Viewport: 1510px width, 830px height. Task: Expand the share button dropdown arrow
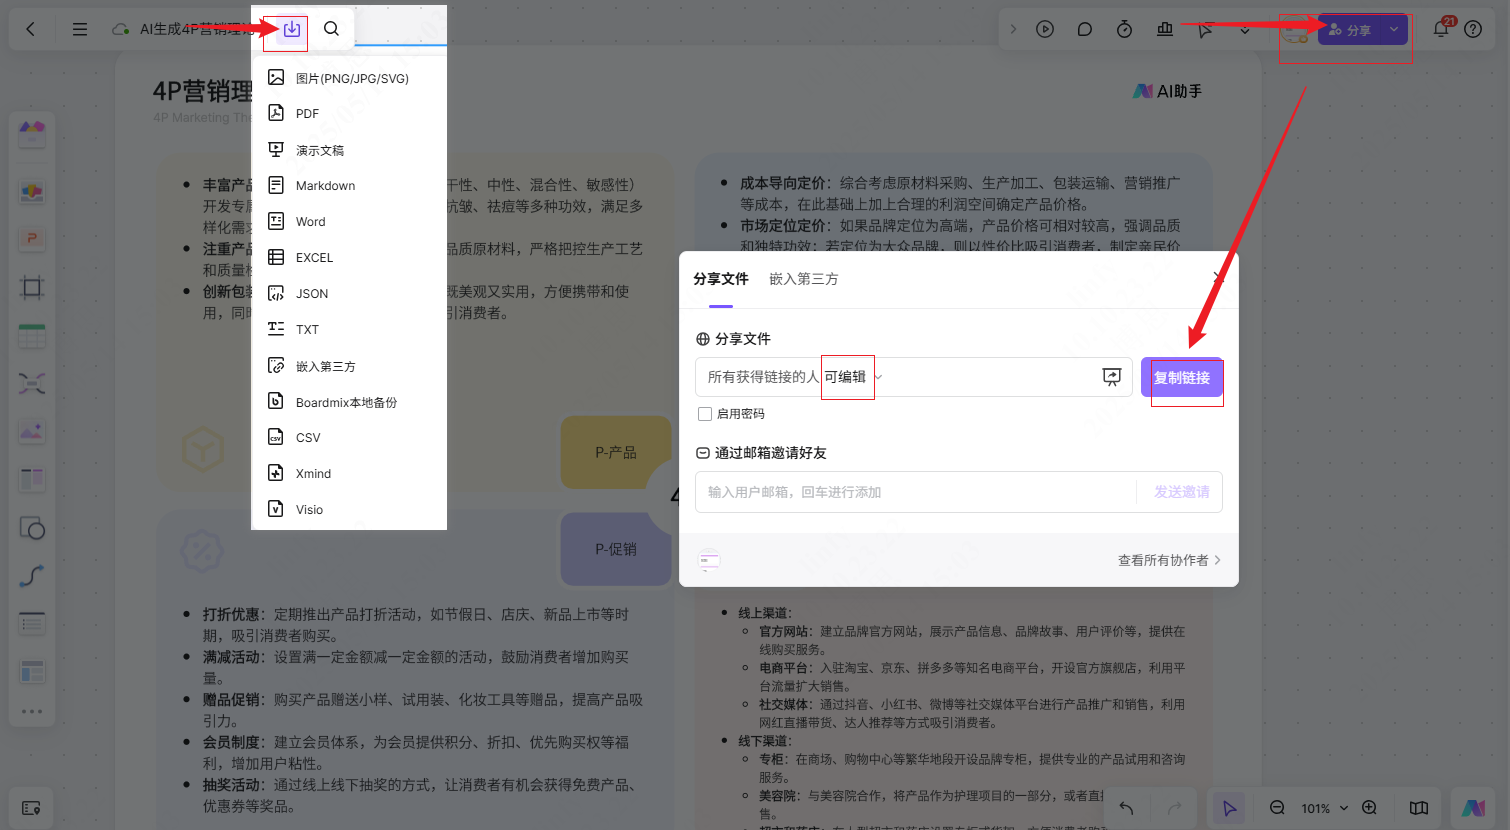coord(1394,29)
